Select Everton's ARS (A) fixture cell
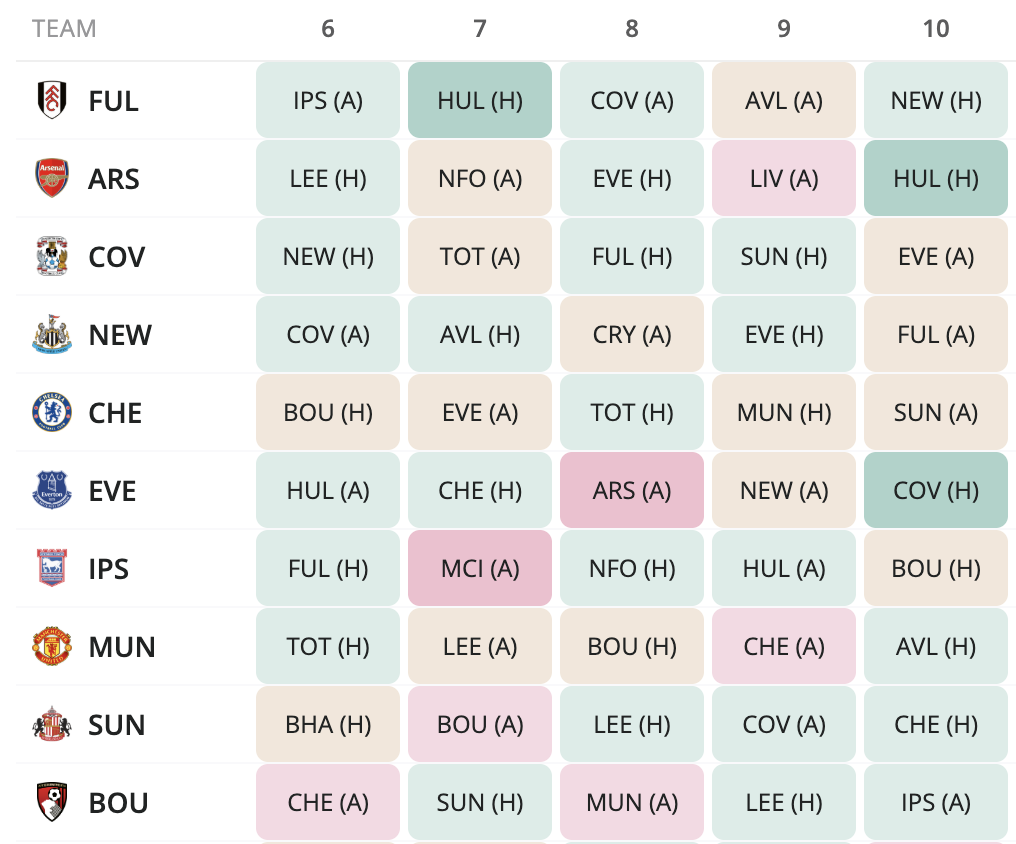Viewport: 1016px width, 844px height. pyautogui.click(x=632, y=490)
